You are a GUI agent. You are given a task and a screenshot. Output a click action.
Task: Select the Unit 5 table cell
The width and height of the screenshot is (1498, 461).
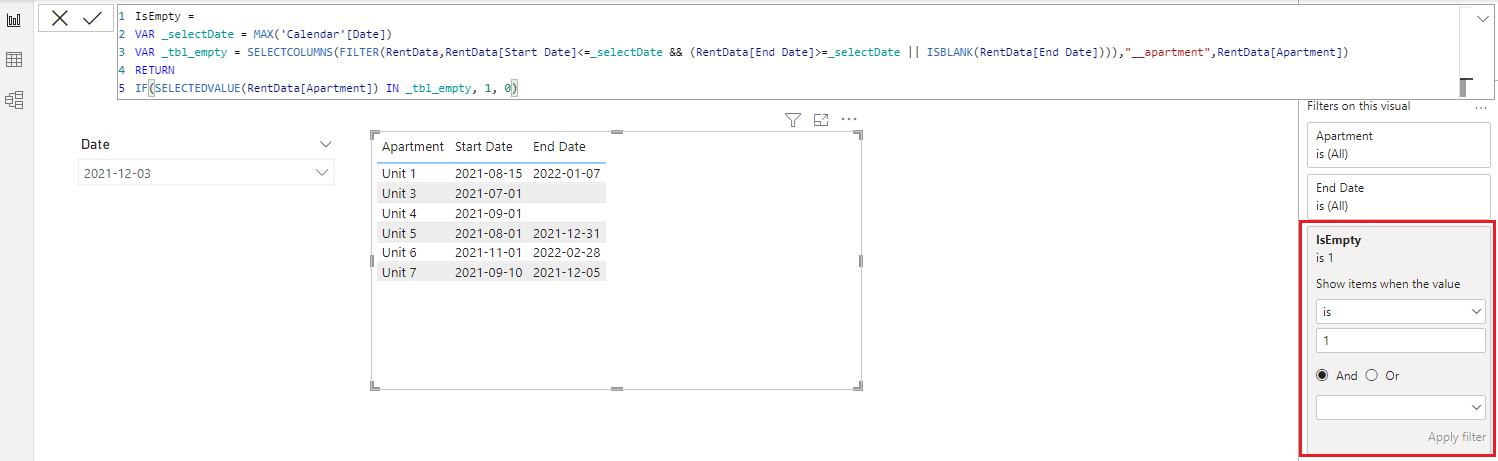[399, 233]
